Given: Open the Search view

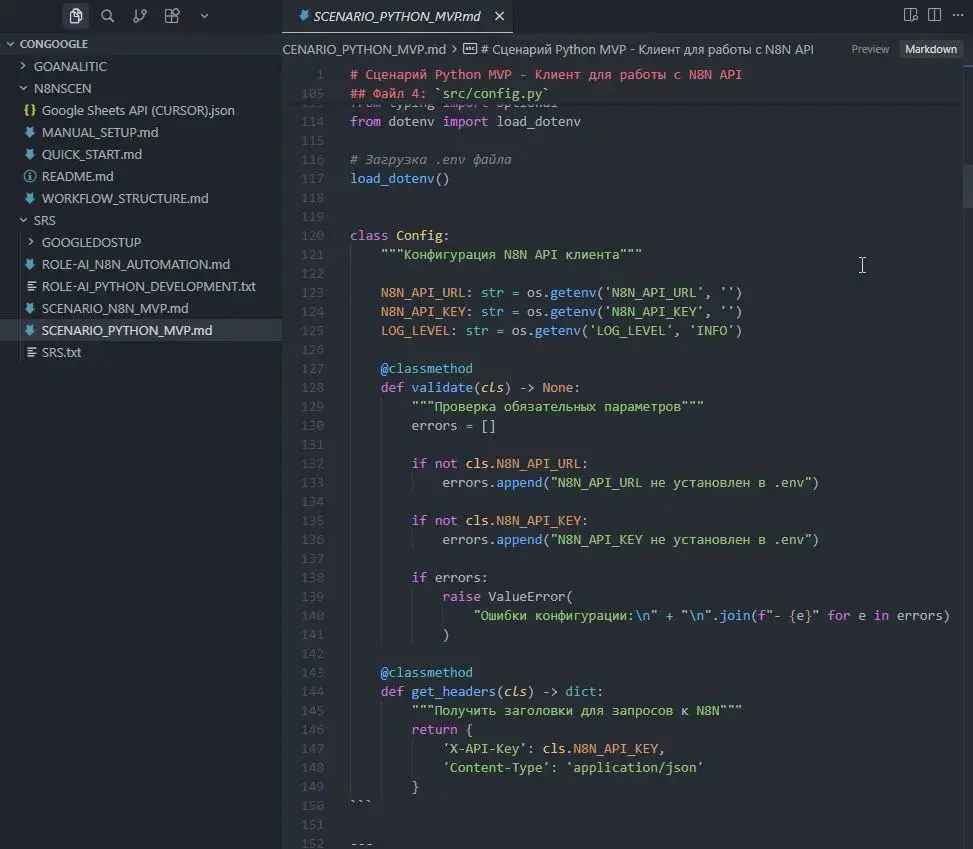Looking at the screenshot, I should 107,15.
